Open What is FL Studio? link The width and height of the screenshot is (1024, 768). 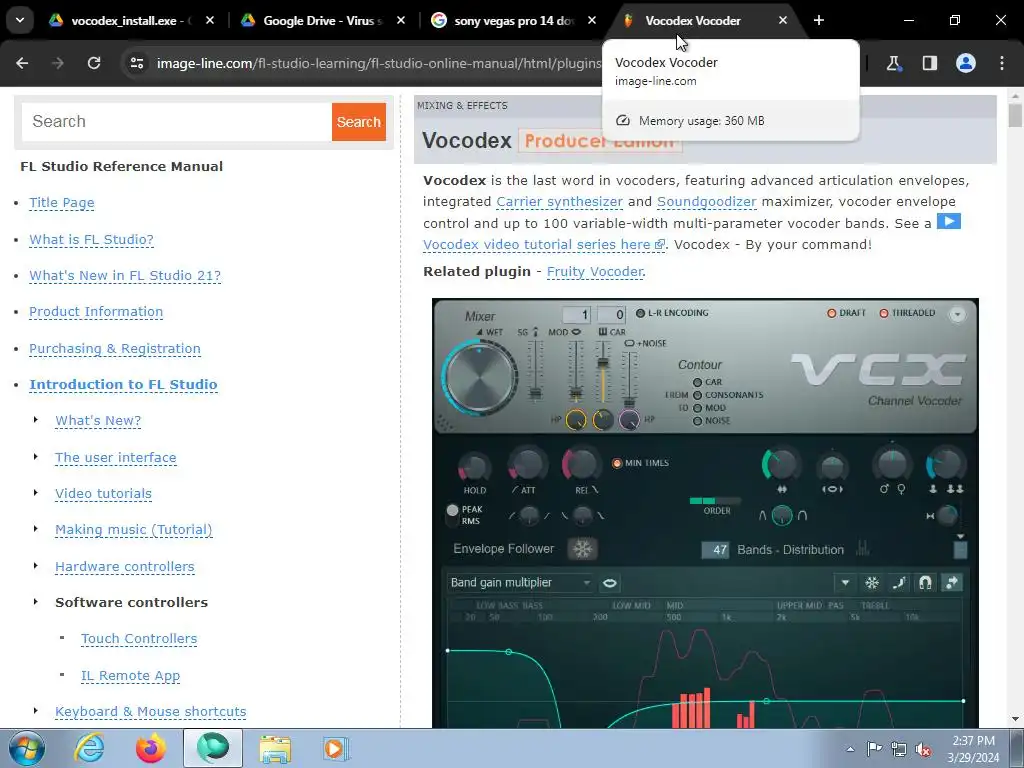coord(91,239)
